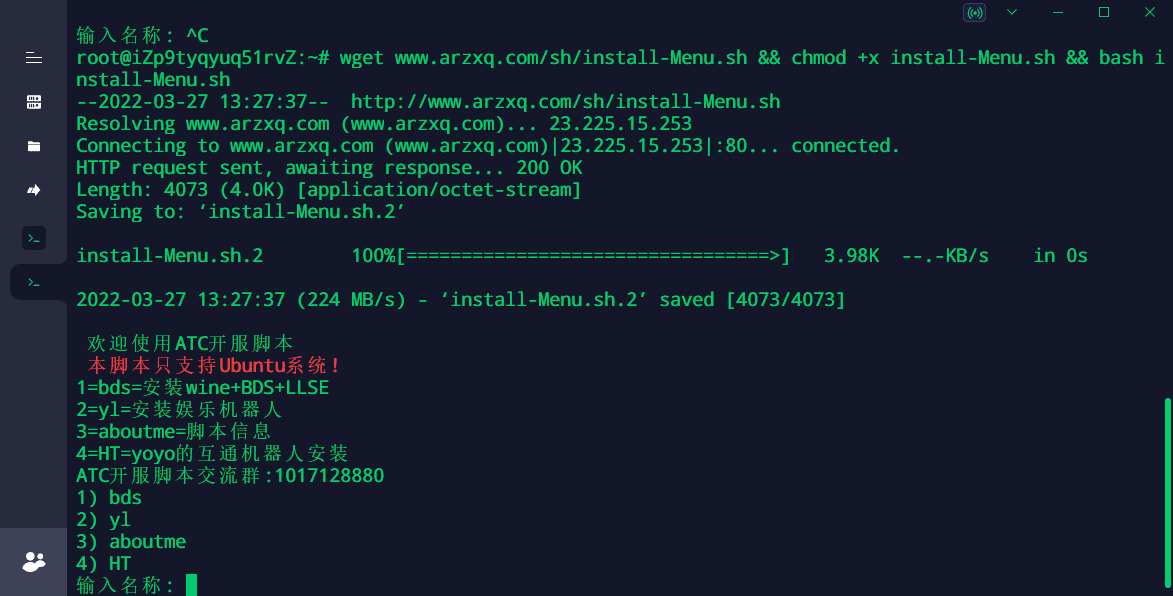Switch to the first terminal session tab
1173x596 pixels.
[x=34, y=239]
